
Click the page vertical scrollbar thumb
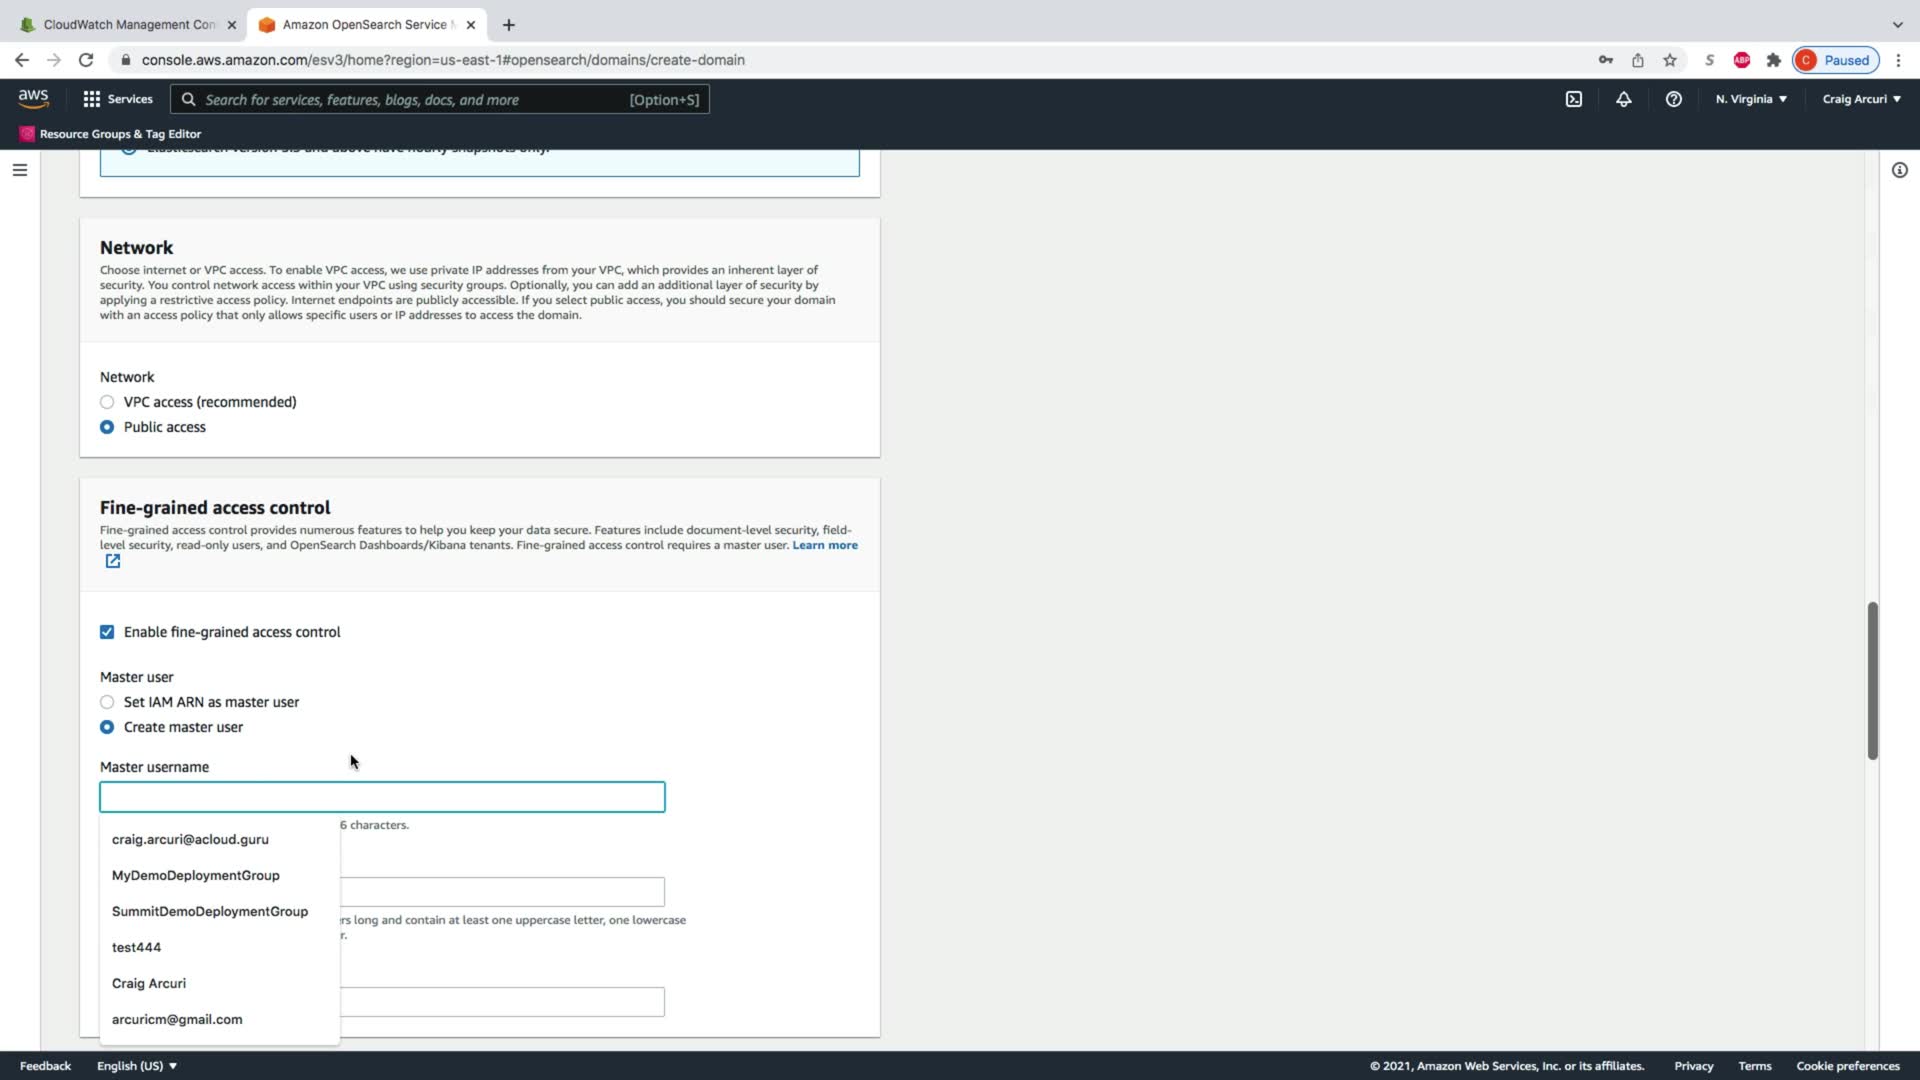[1872, 680]
